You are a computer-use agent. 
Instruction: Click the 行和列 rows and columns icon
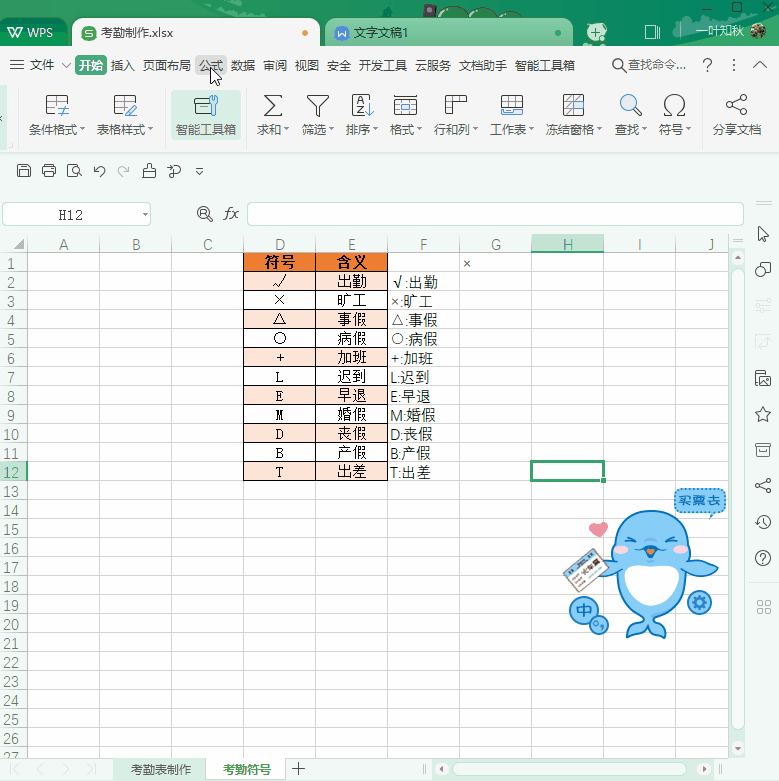coord(455,106)
